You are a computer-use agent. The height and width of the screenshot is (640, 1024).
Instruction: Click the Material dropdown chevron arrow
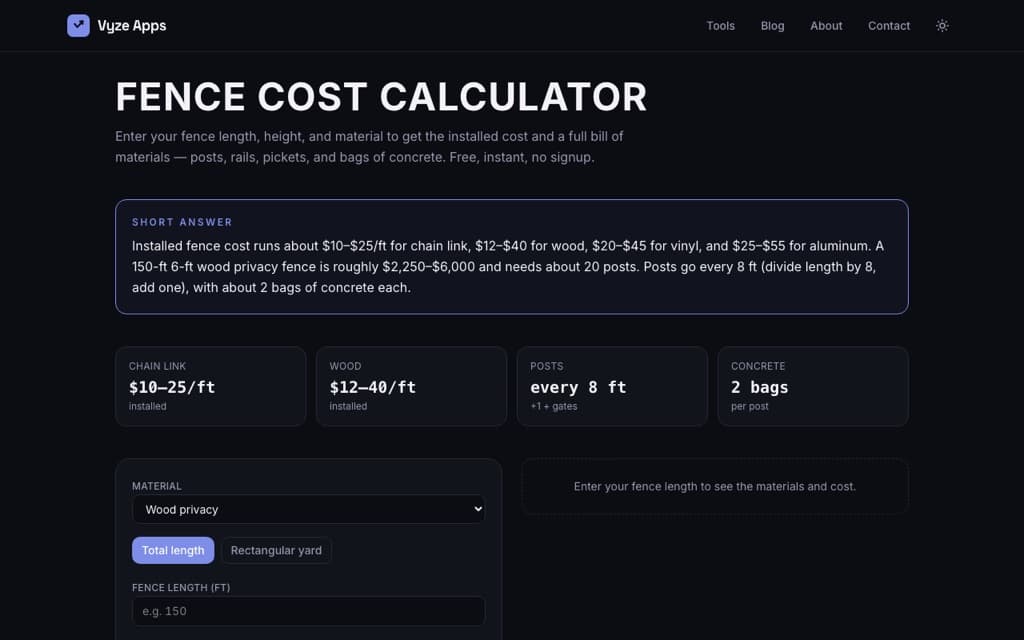[x=478, y=509]
